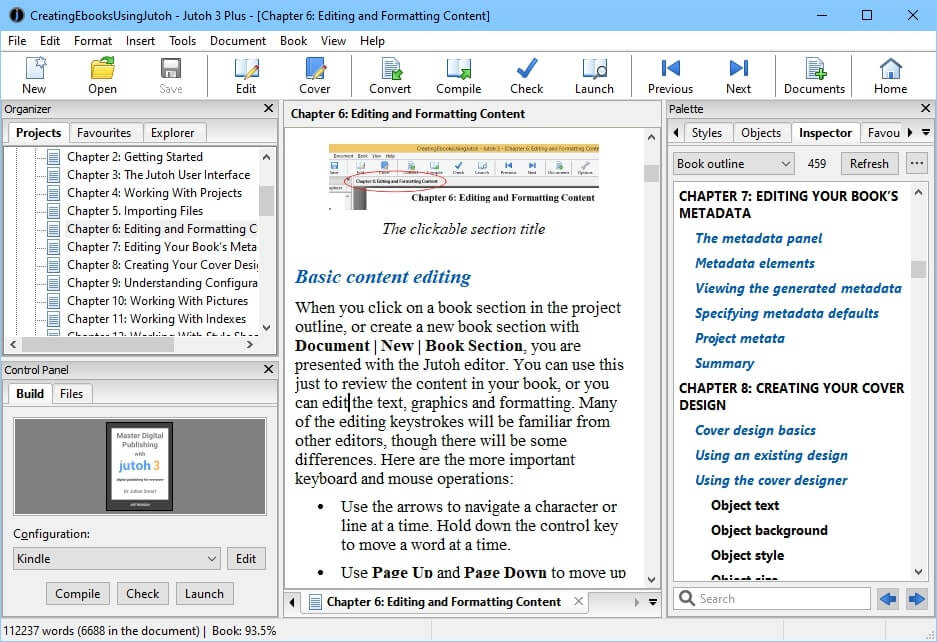This screenshot has height=642, width=937.
Task: Jump Home using the house icon
Action: coord(890,75)
